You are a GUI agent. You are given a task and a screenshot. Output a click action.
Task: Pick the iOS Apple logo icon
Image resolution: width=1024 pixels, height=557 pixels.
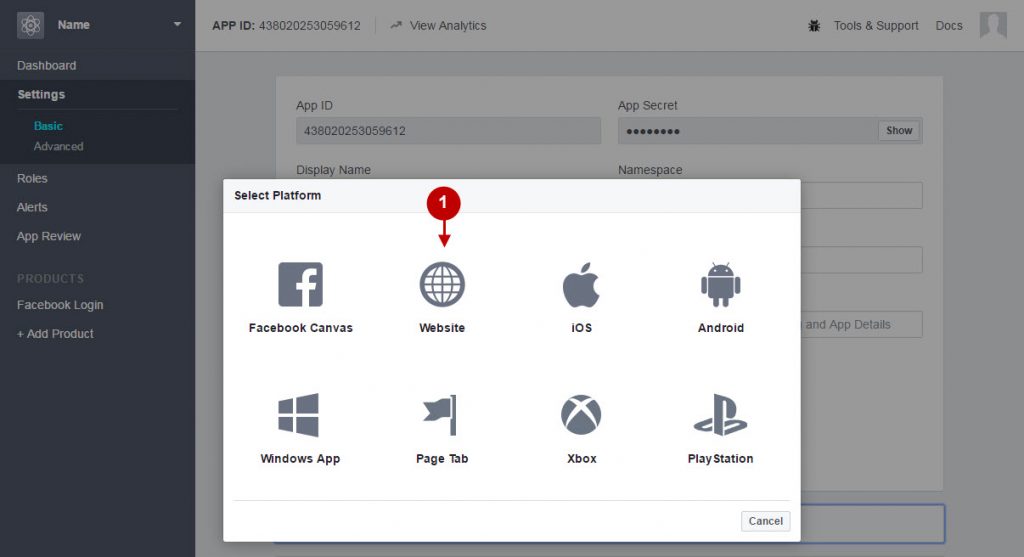[581, 285]
